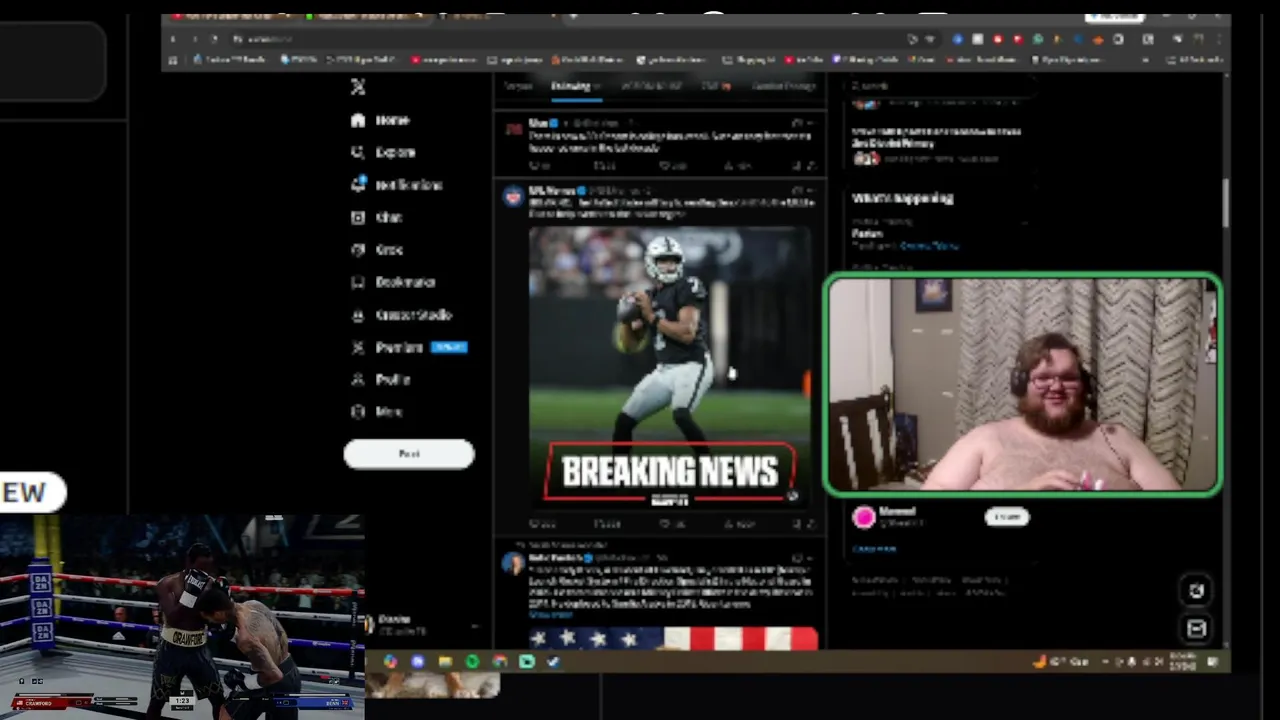
Task: Go back with the browser back arrow
Action: [x=173, y=39]
